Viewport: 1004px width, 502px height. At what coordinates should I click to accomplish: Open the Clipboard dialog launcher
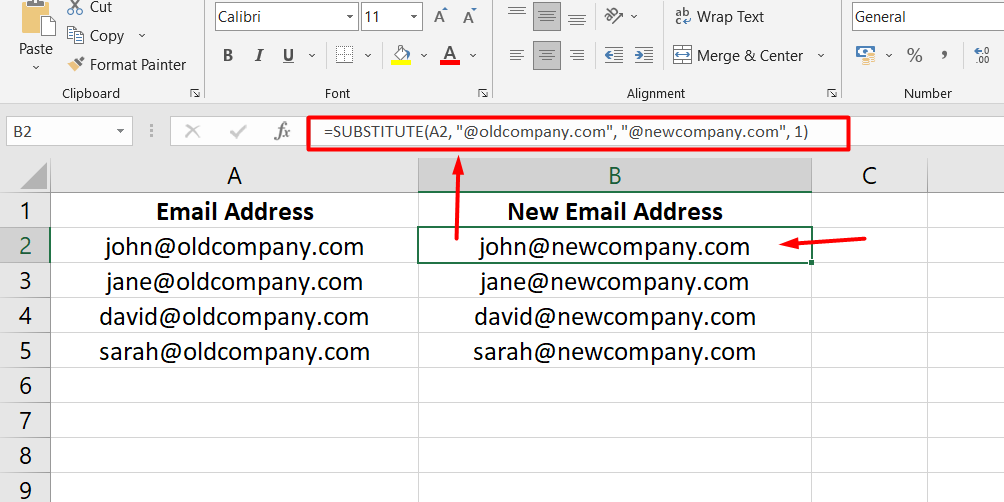tap(195, 93)
